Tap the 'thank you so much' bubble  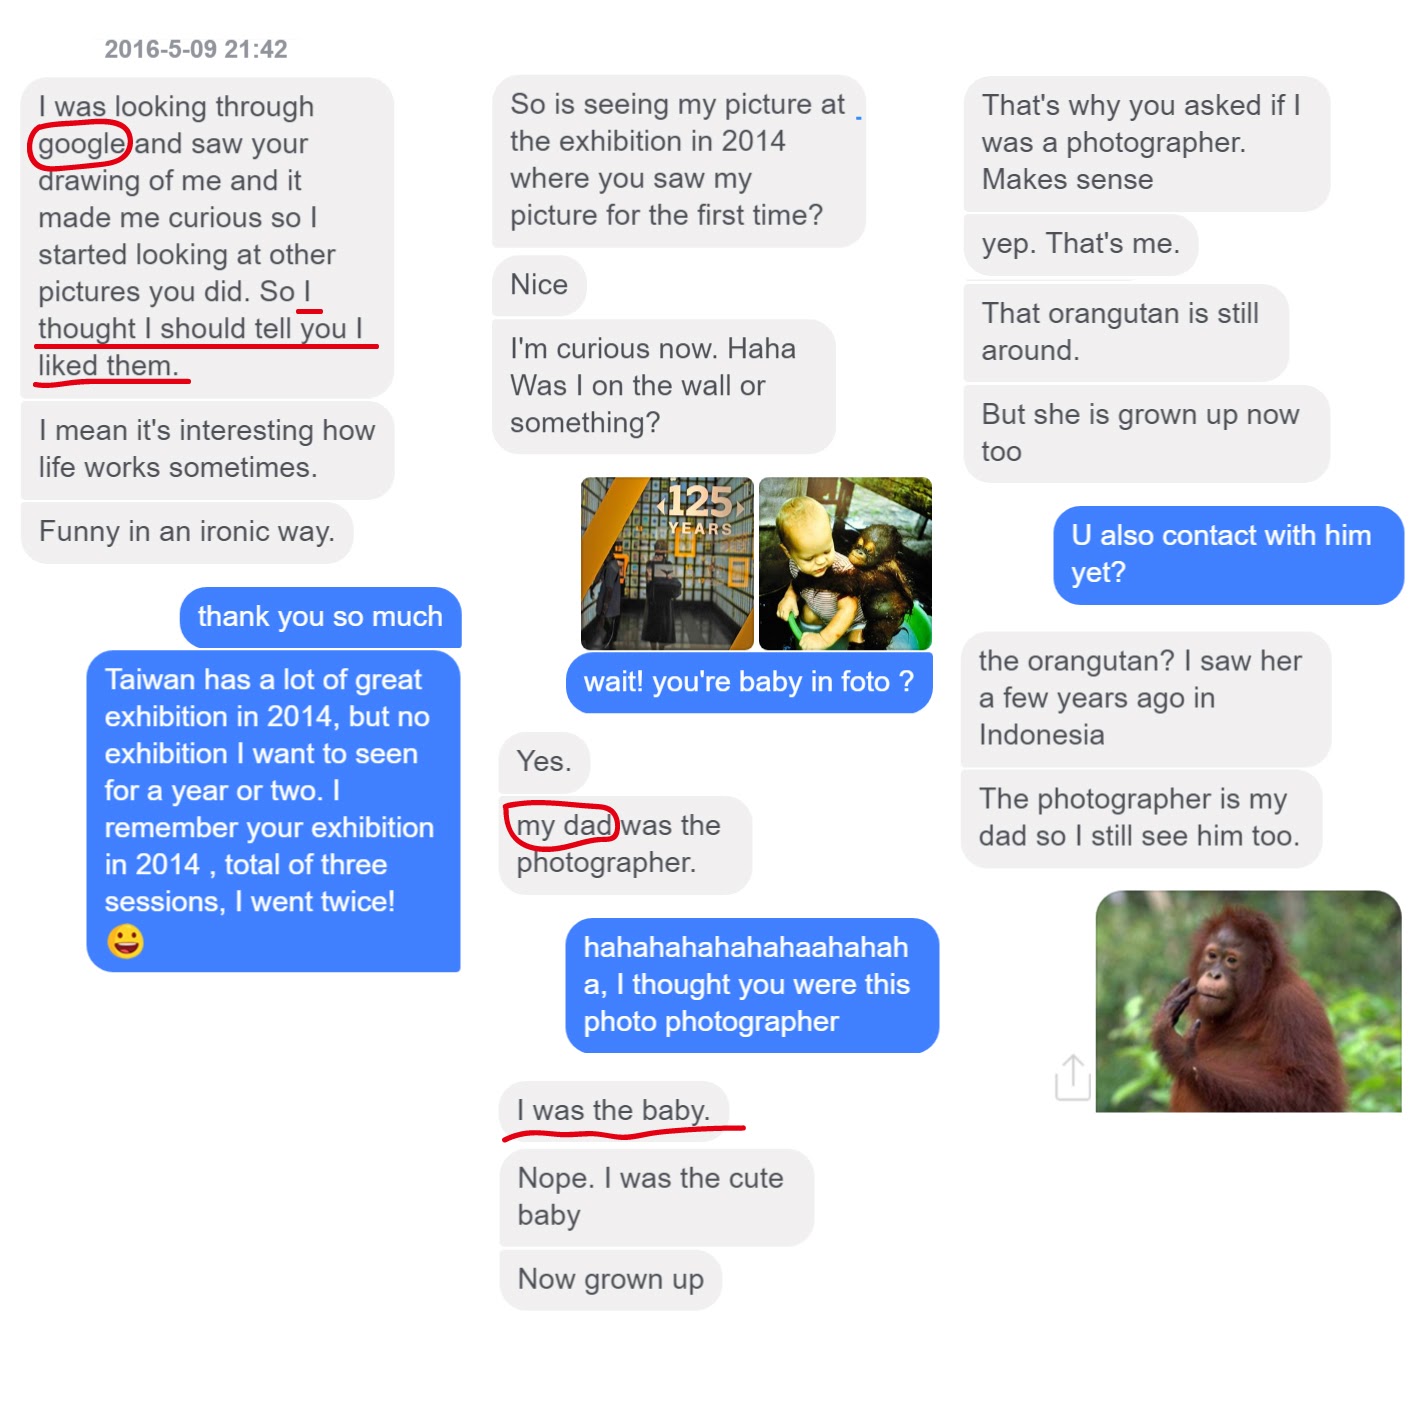pos(320,617)
